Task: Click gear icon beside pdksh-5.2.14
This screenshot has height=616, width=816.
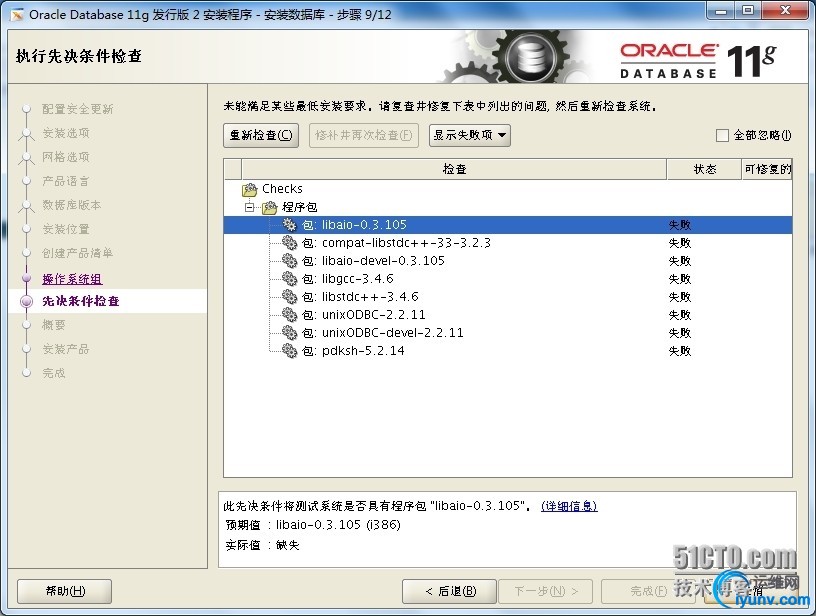Action: (289, 351)
